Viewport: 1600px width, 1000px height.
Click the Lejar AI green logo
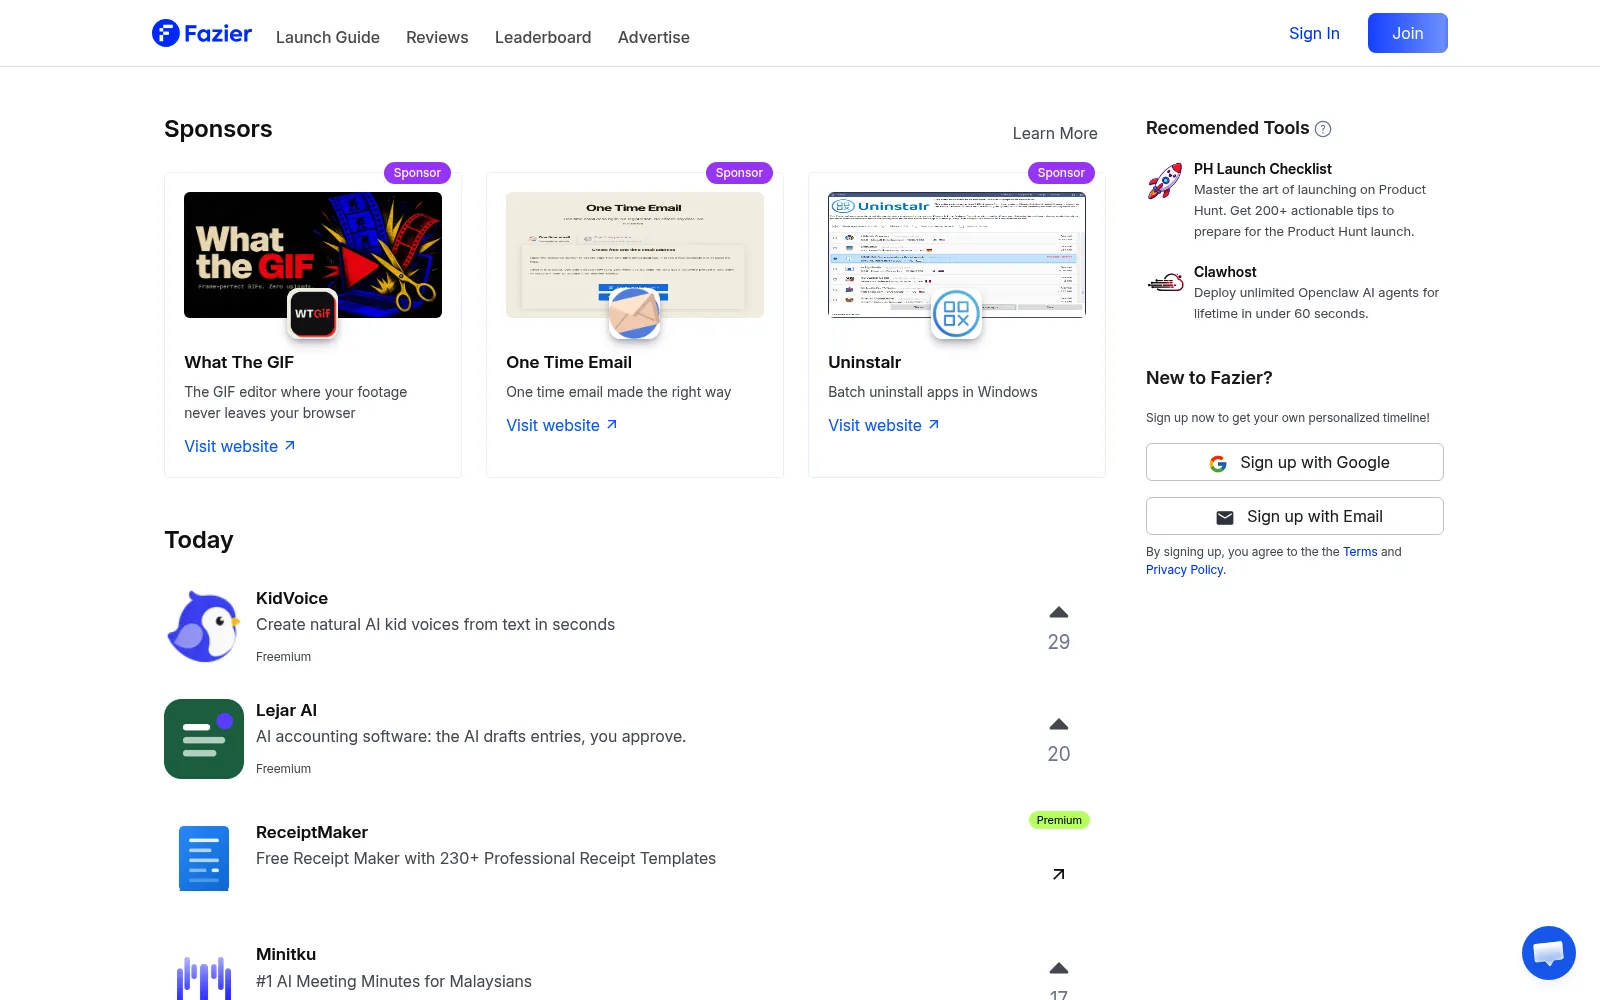204,739
